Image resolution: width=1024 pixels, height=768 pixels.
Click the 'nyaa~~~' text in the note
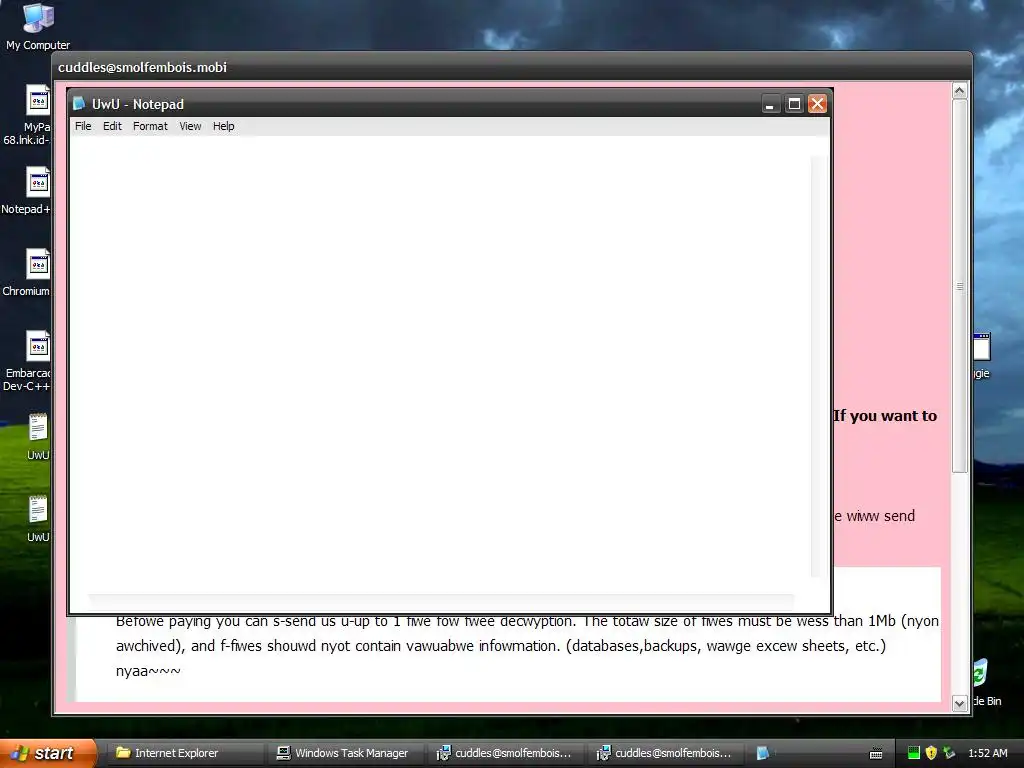pos(148,671)
